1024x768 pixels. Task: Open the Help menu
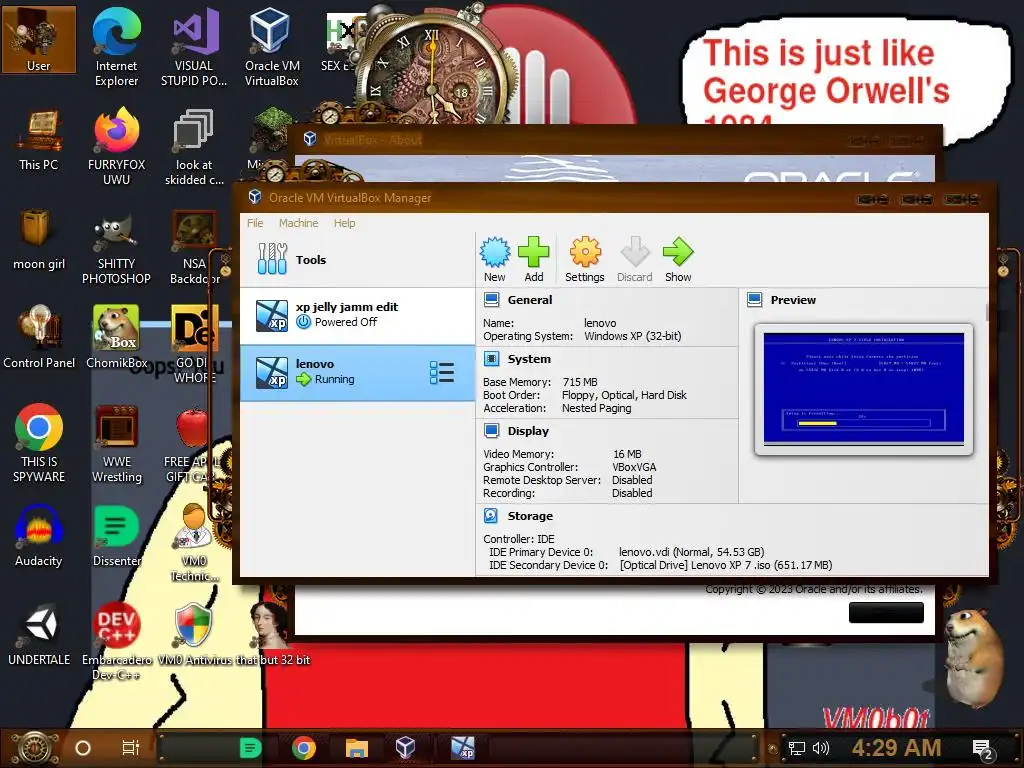pyautogui.click(x=344, y=223)
